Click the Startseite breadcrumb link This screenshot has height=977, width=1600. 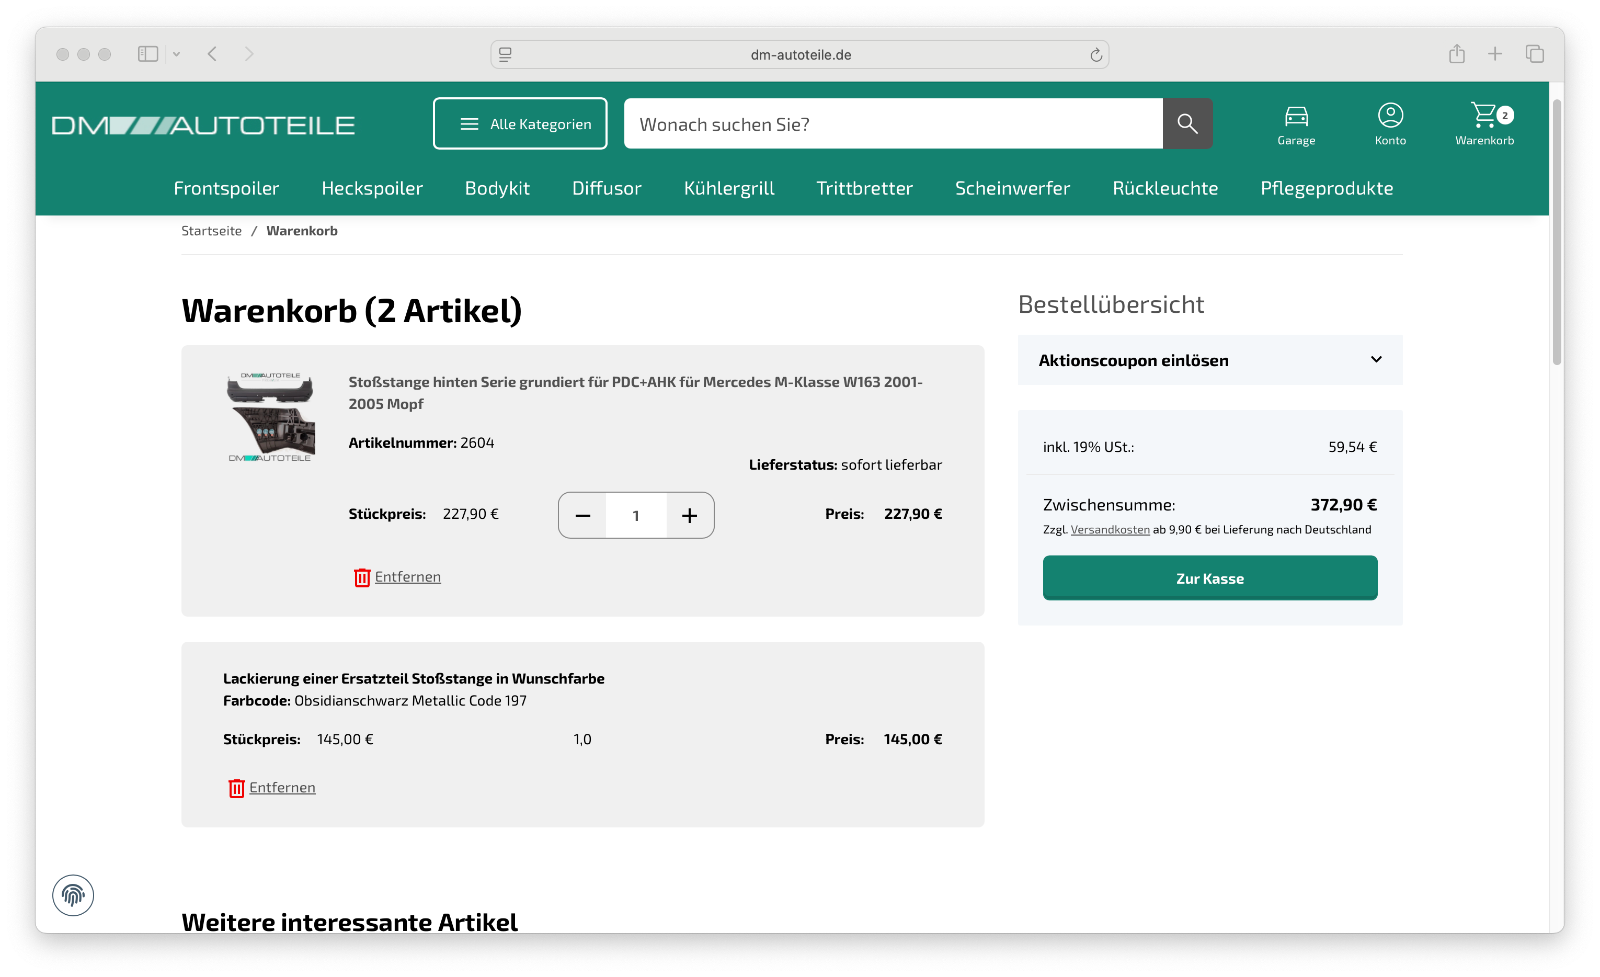pyautogui.click(x=211, y=231)
